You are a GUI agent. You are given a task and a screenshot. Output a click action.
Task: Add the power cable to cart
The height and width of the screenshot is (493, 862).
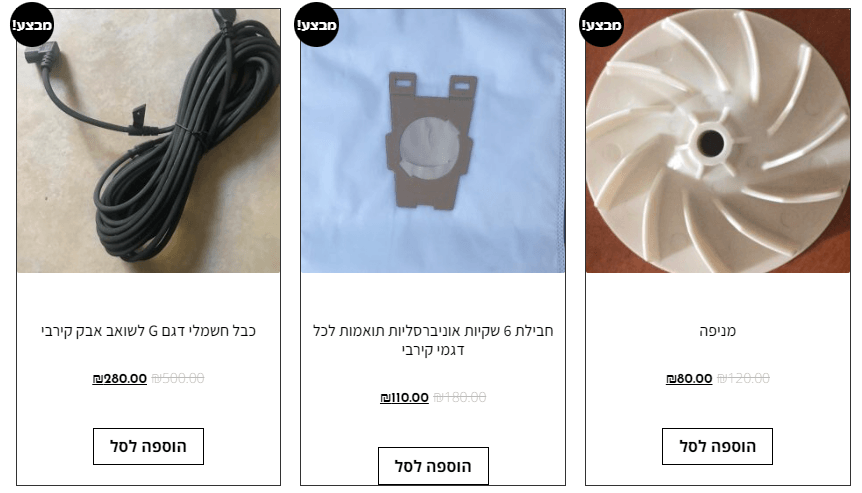(x=148, y=446)
